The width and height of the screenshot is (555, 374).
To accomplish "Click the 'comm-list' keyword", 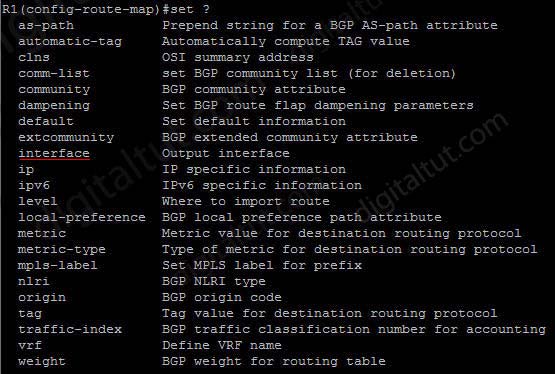I will [x=54, y=73].
